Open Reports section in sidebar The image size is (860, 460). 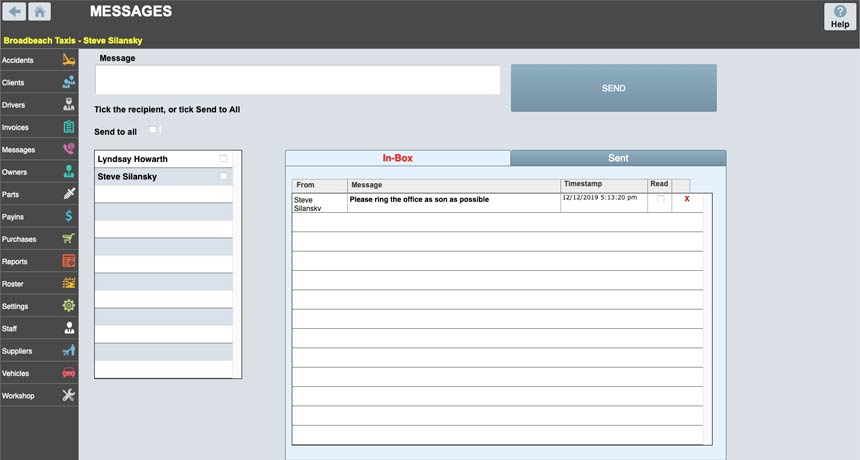39,261
